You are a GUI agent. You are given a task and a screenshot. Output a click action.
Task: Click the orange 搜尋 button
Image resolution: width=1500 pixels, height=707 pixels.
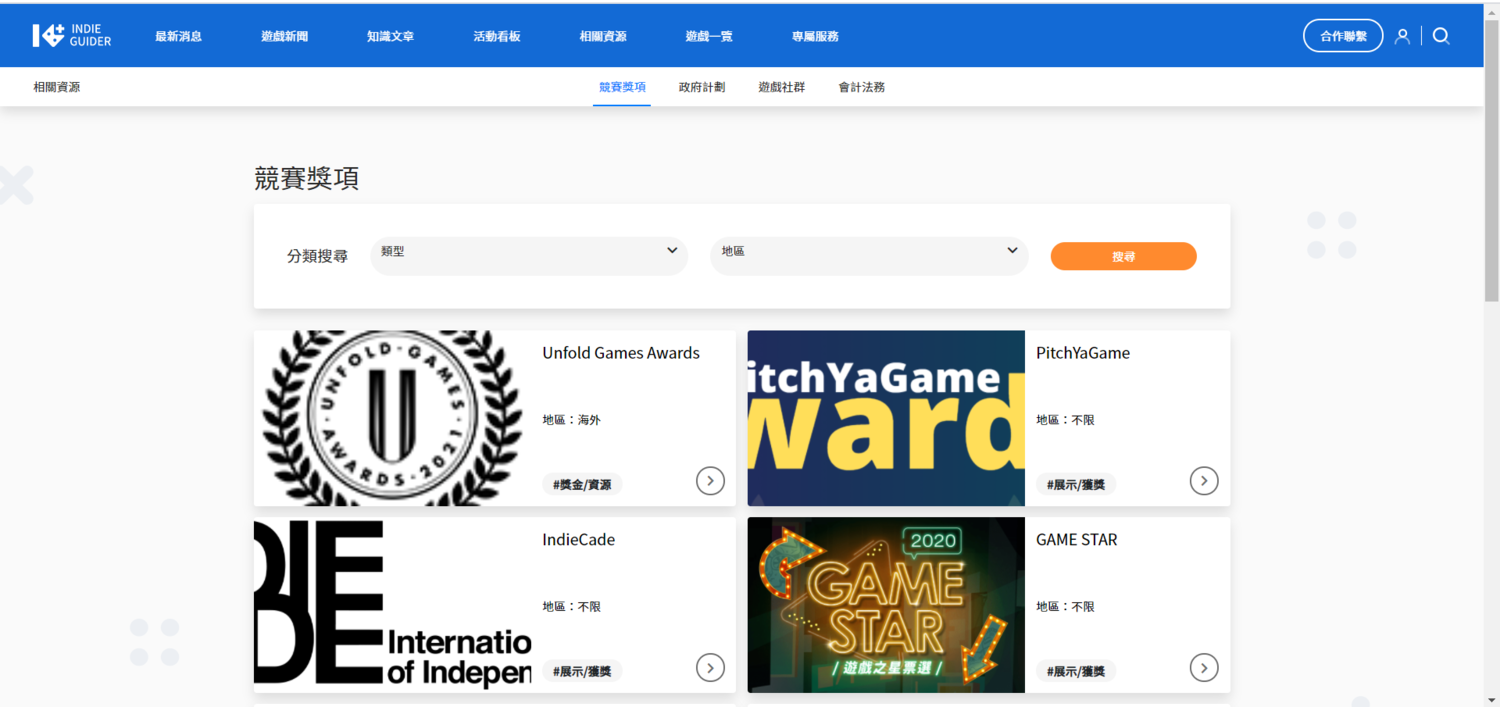1123,256
